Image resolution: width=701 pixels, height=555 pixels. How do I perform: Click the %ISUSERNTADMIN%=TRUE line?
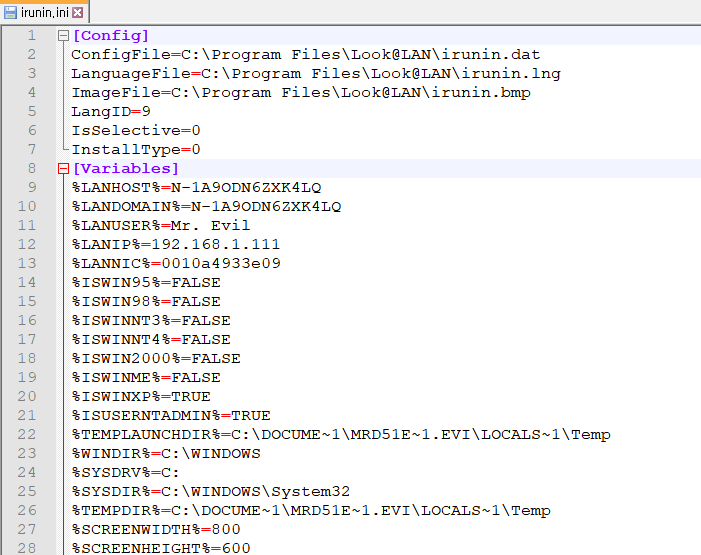171,415
